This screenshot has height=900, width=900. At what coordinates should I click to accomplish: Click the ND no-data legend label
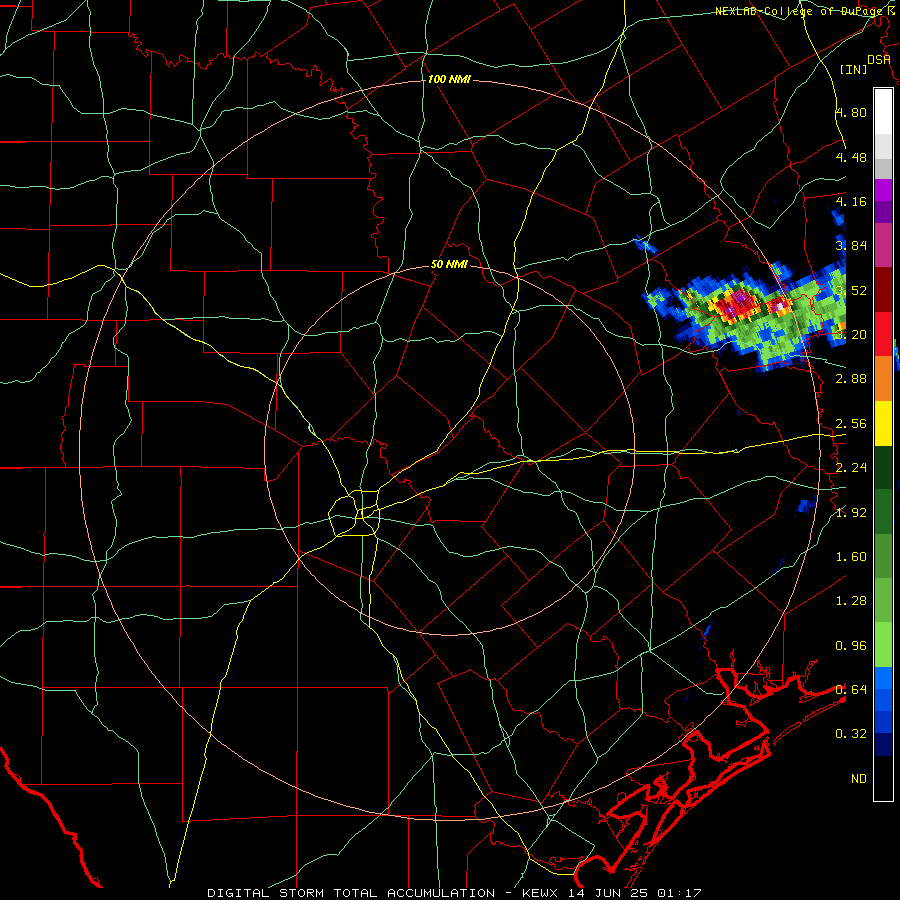click(859, 779)
